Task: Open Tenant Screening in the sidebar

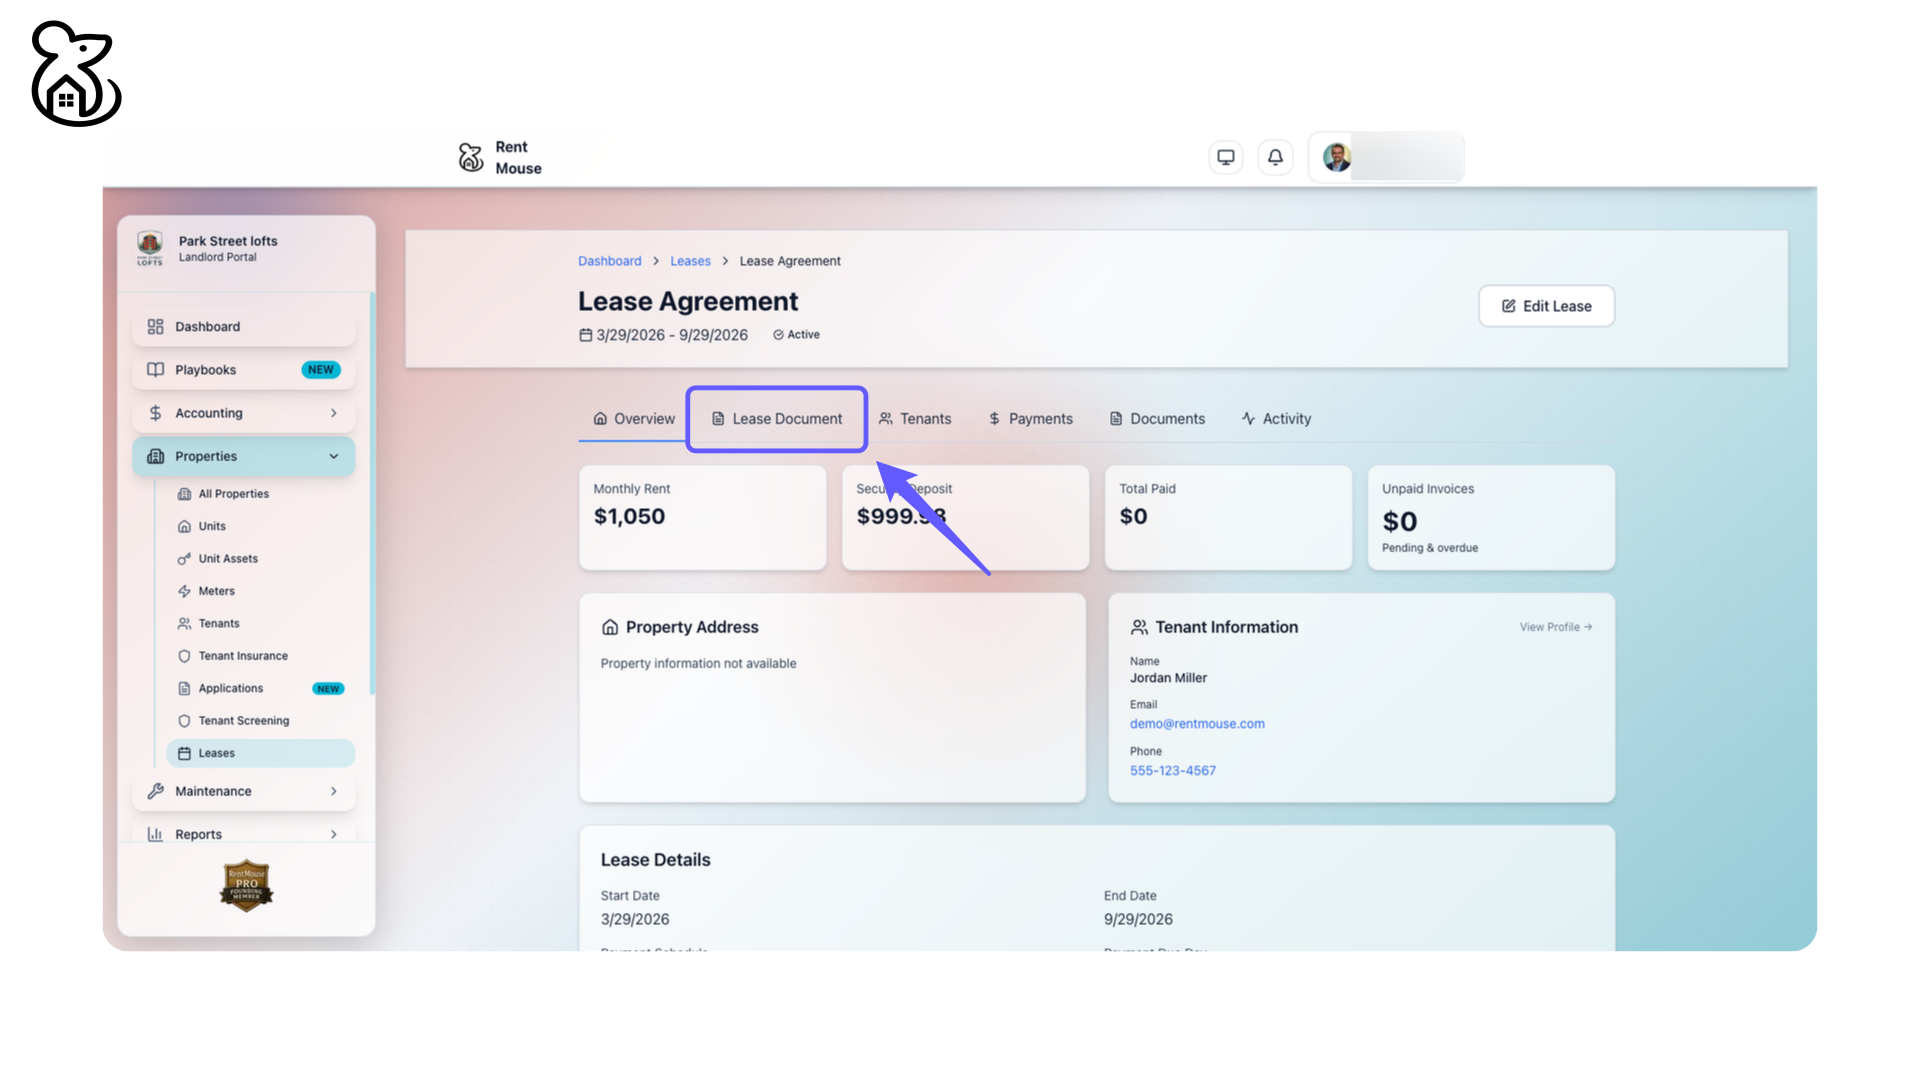Action: 243,721
